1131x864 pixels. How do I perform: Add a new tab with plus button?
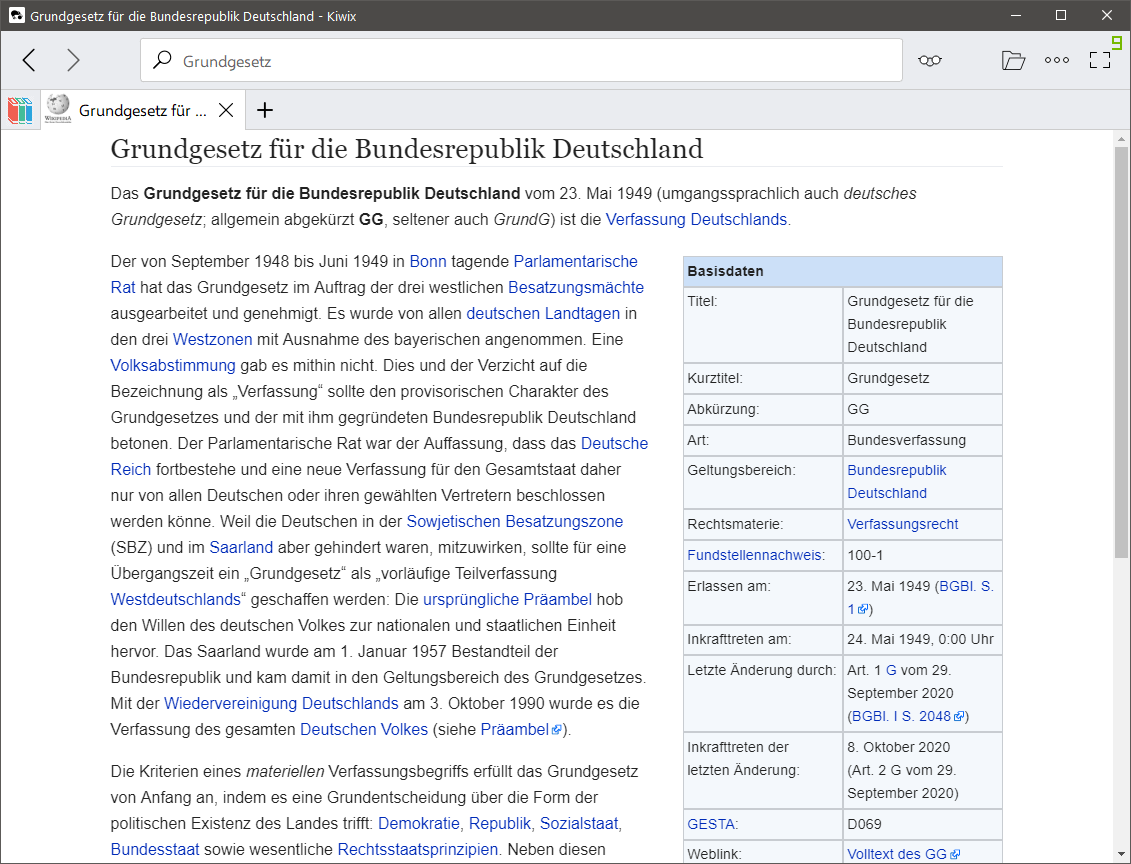[x=264, y=110]
